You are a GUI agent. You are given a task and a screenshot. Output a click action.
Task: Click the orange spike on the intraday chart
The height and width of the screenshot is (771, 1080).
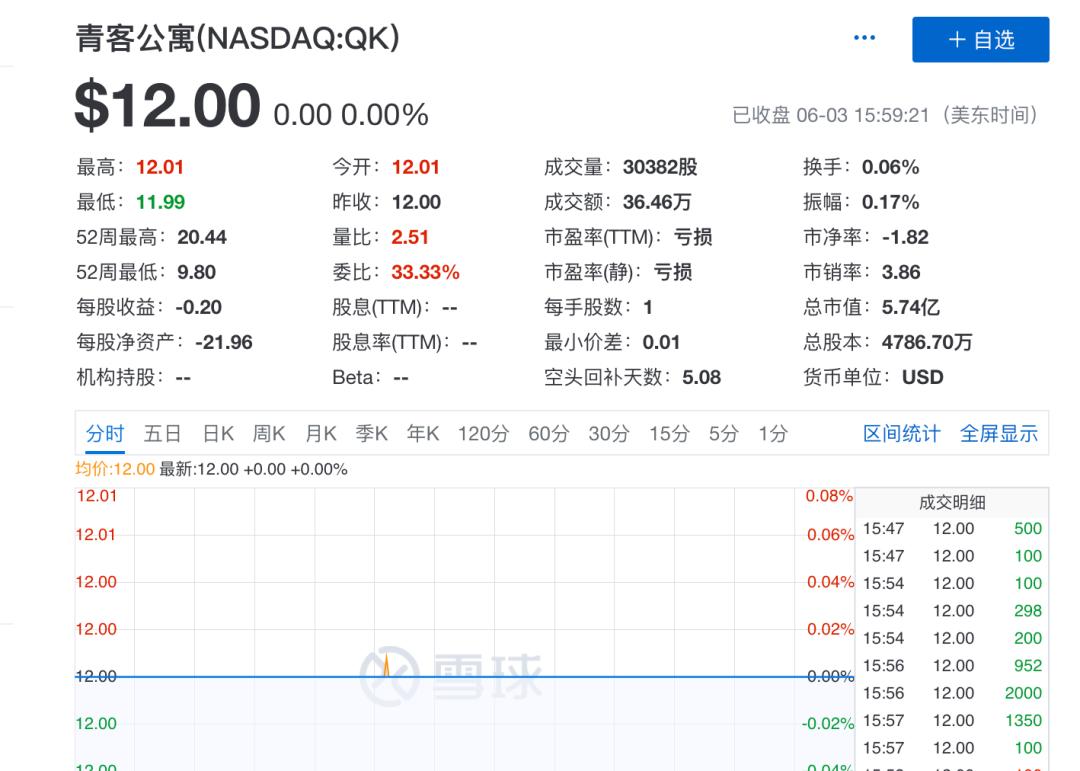coord(386,666)
